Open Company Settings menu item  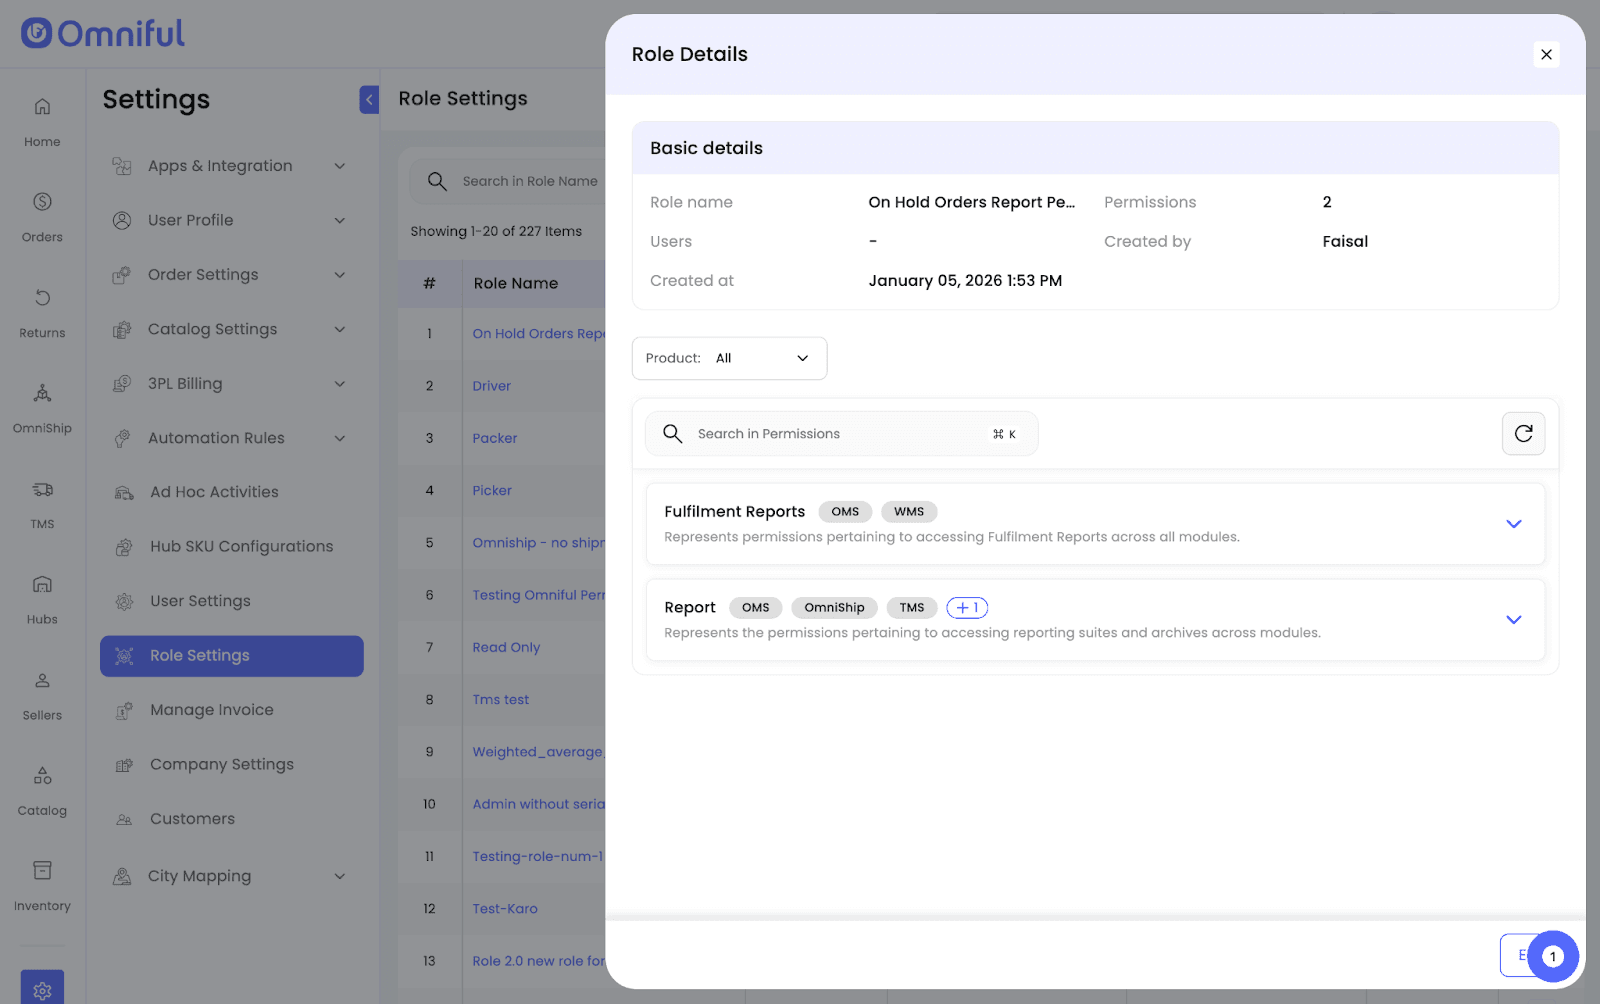[x=222, y=764]
